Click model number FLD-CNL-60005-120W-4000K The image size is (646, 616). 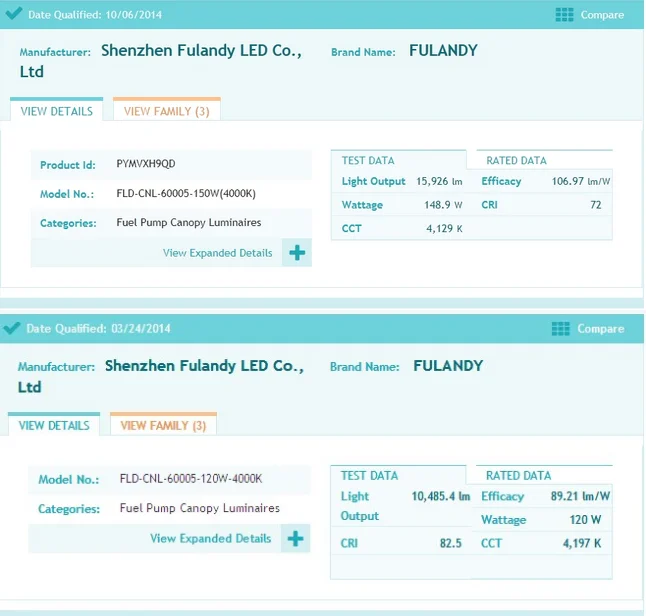[191, 479]
